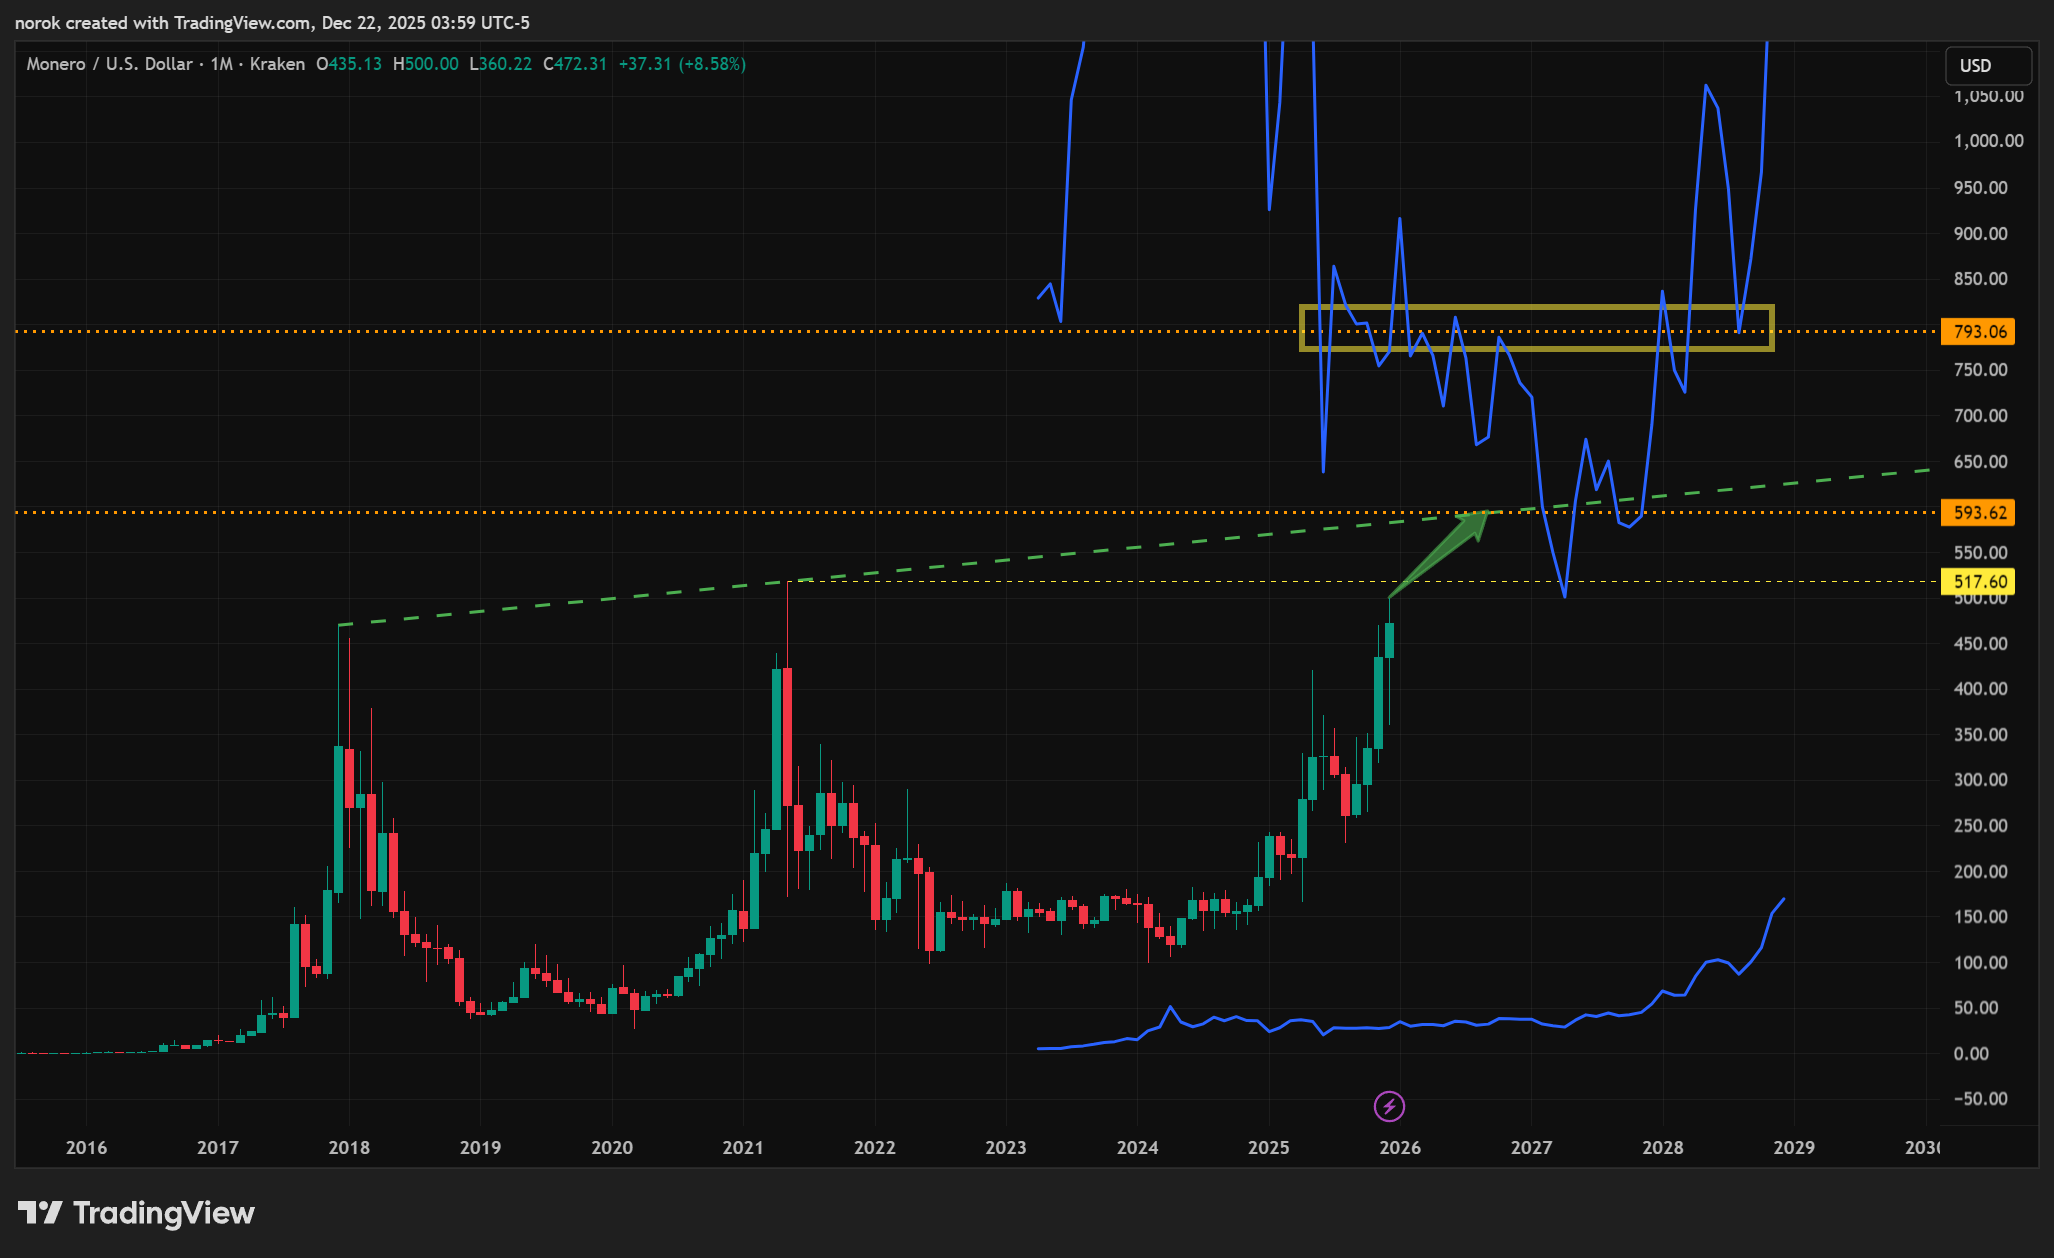The height and width of the screenshot is (1258, 2054).
Task: Click the 0.00 price axis label
Action: 1970,1053
